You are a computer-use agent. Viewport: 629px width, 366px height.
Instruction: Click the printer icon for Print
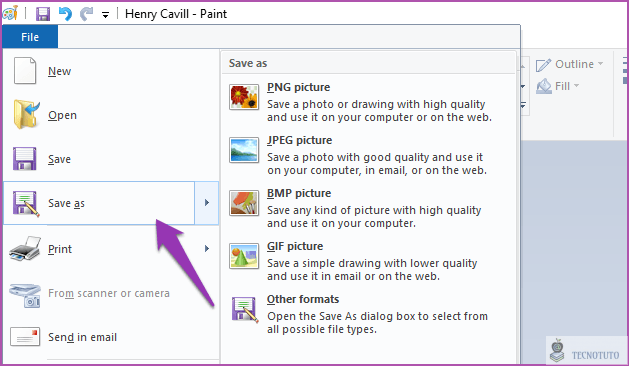pyautogui.click(x=25, y=248)
